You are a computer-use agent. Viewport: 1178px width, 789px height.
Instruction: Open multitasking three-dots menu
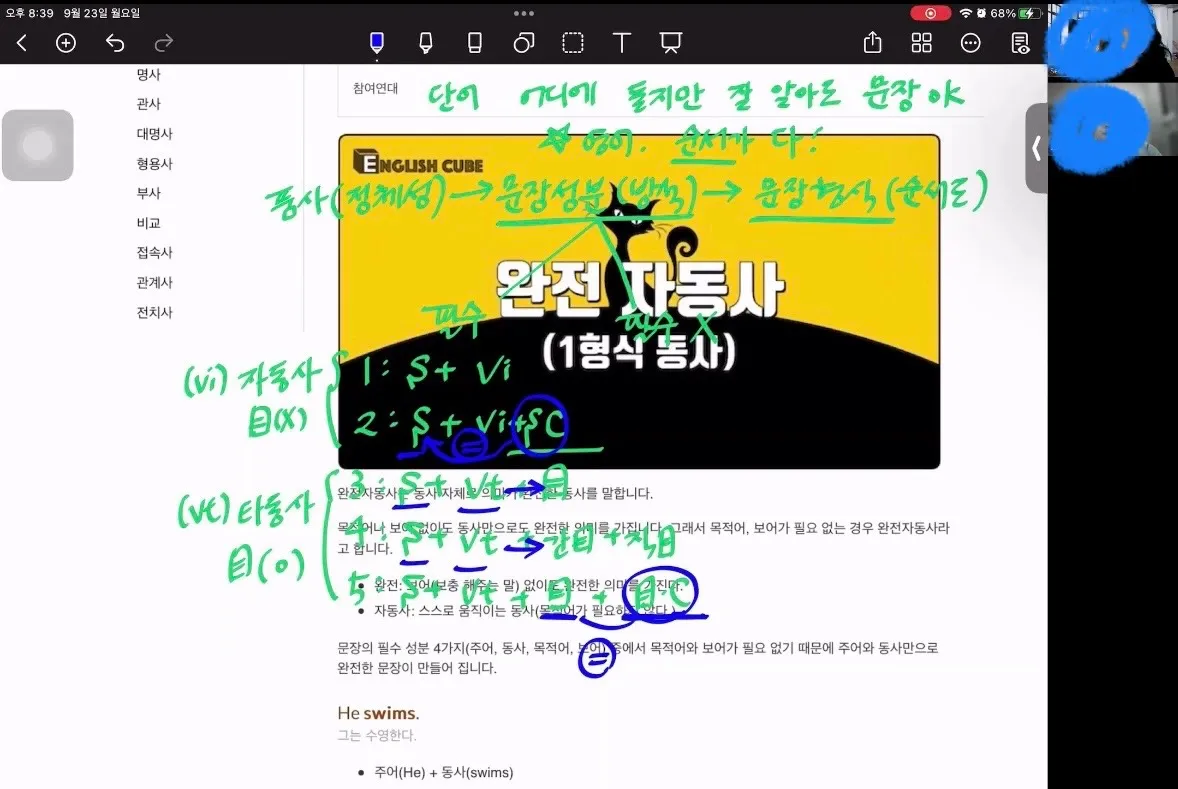coord(524,13)
